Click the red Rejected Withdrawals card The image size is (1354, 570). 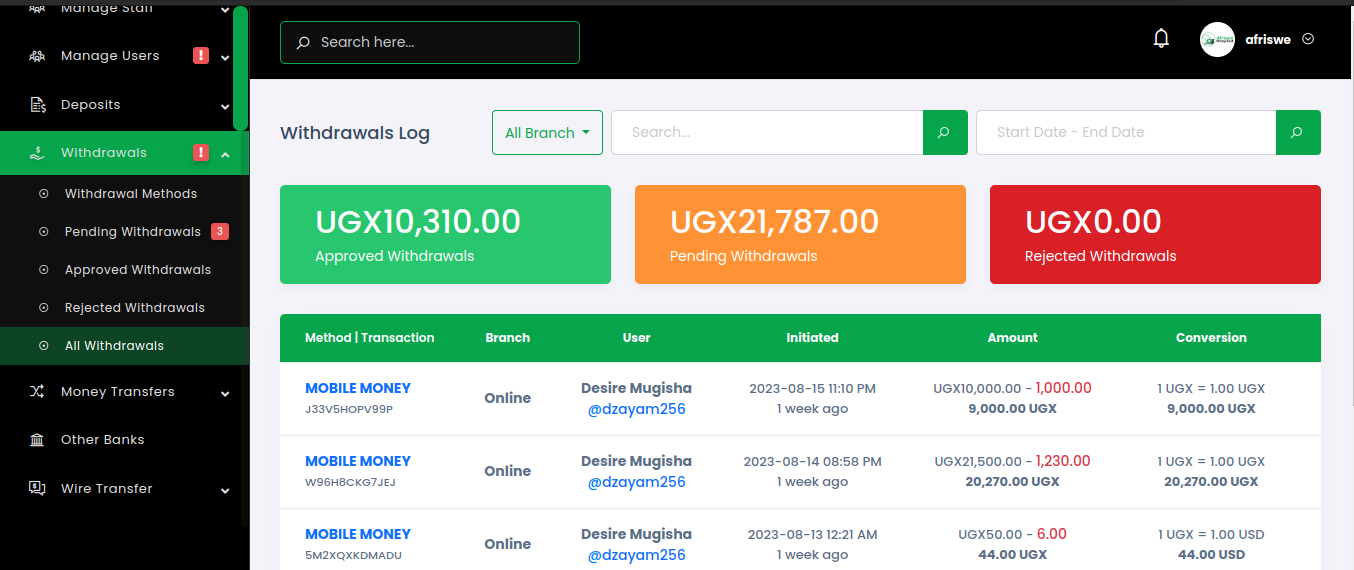(x=1155, y=234)
